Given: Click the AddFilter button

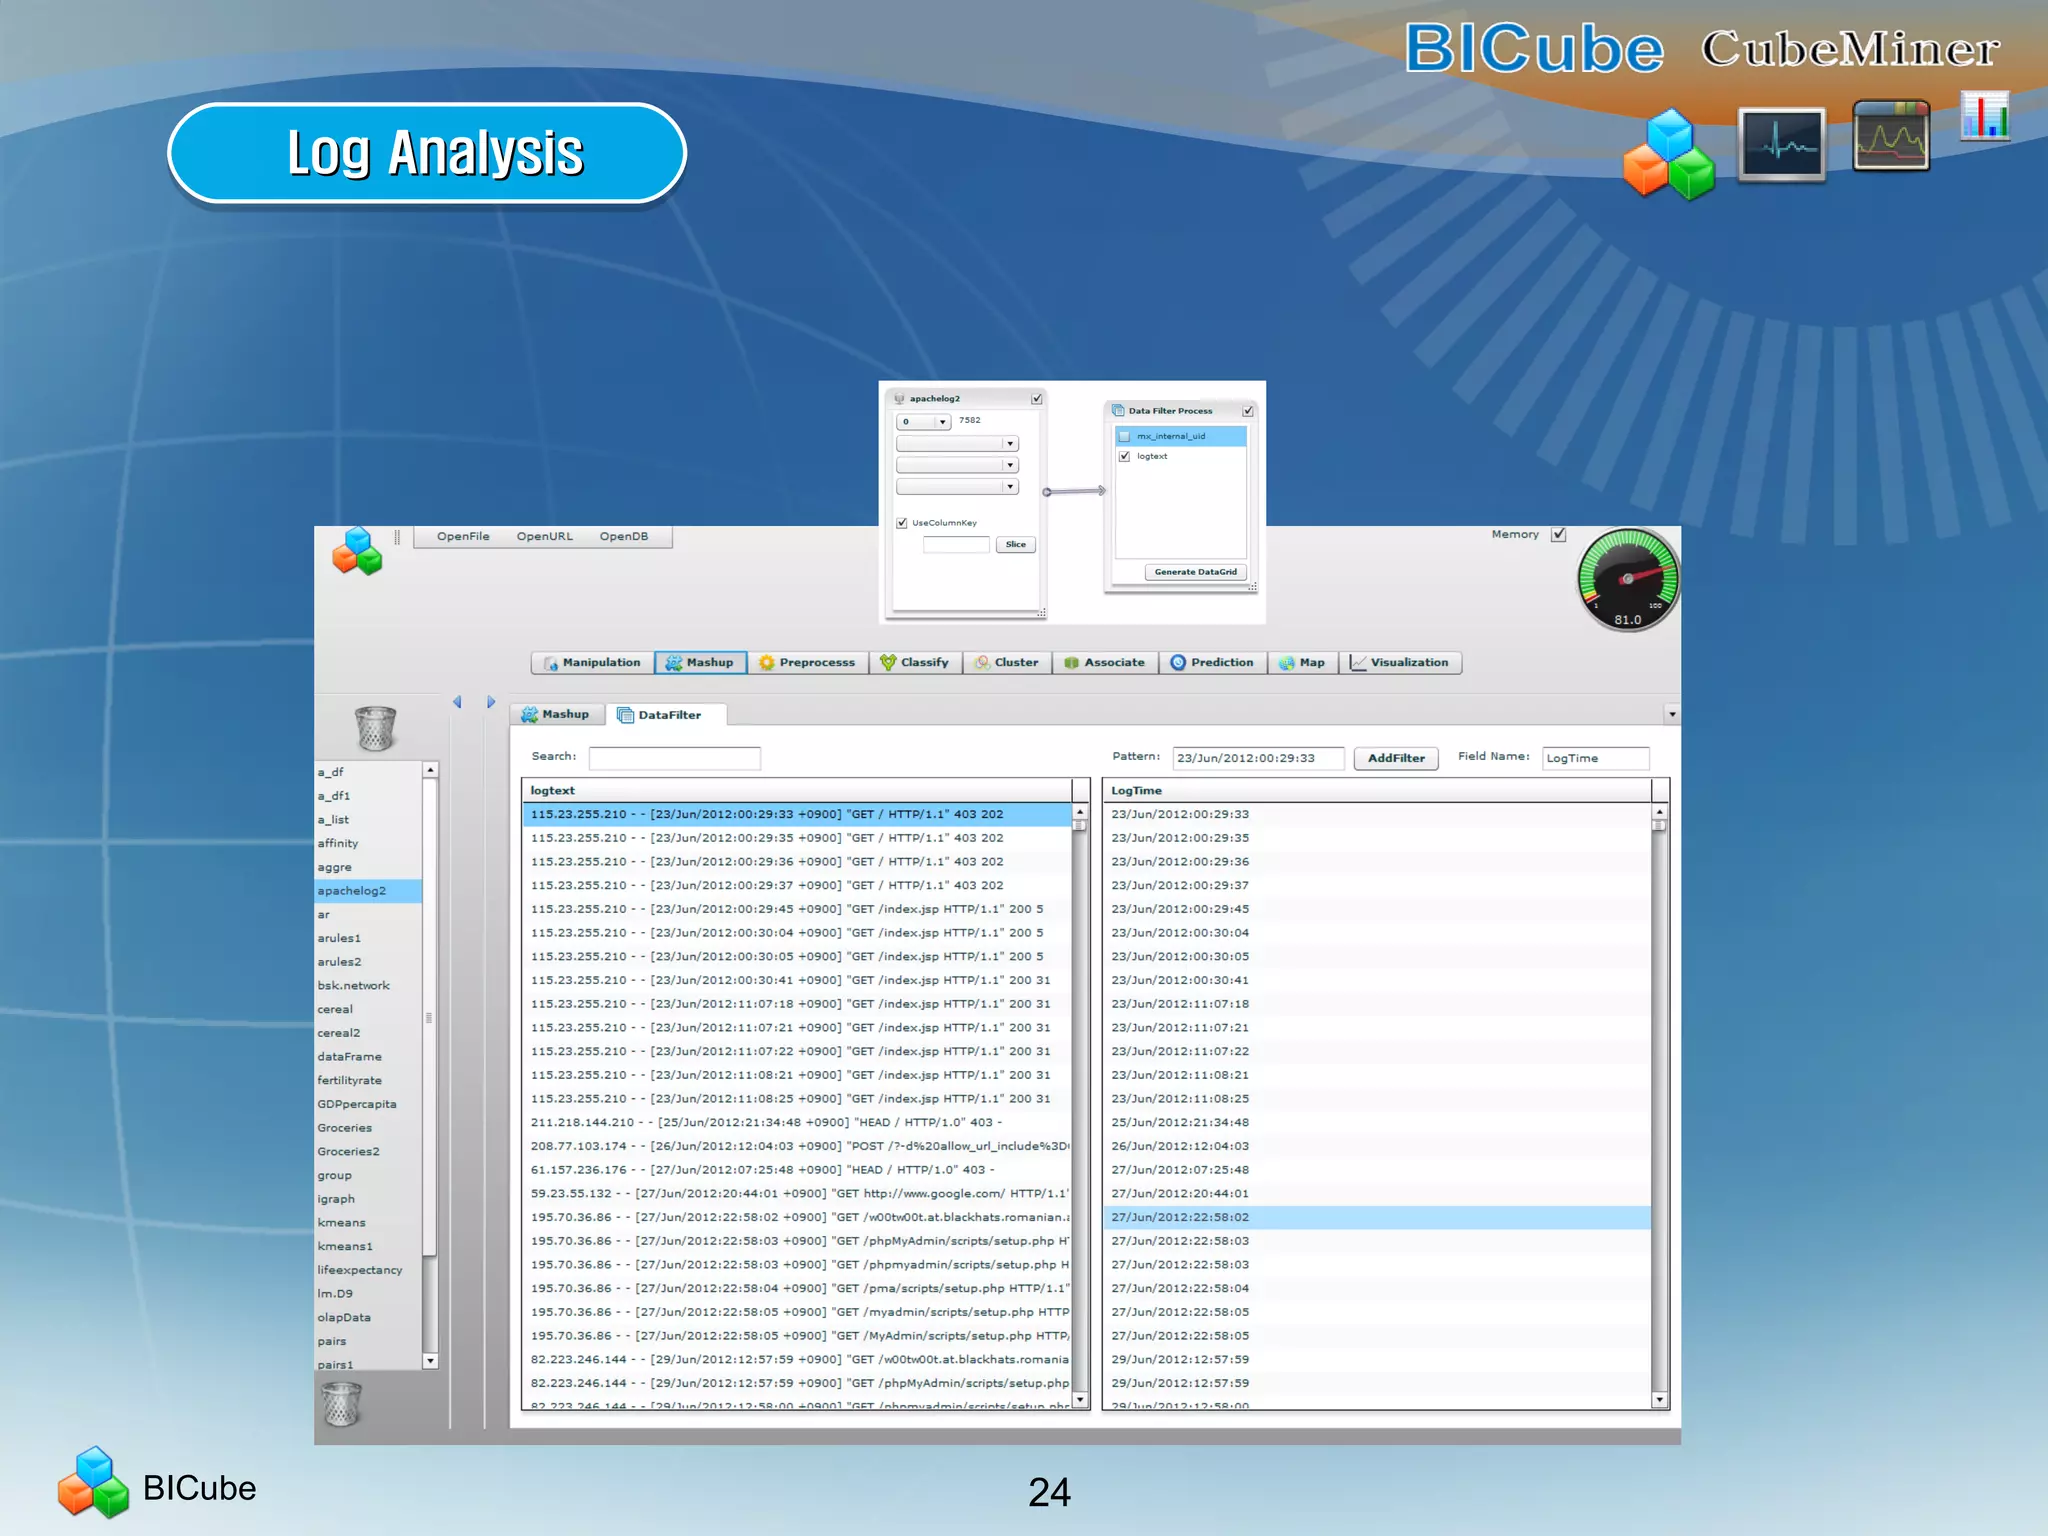Looking at the screenshot, I should 1396,758.
